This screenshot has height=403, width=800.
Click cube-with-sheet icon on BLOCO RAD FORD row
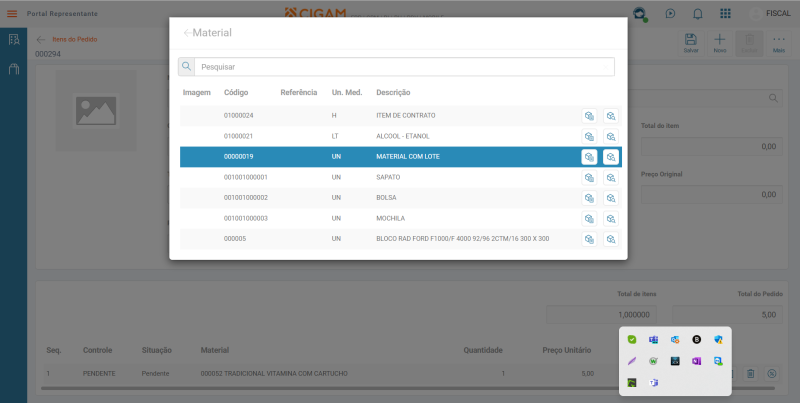point(589,239)
